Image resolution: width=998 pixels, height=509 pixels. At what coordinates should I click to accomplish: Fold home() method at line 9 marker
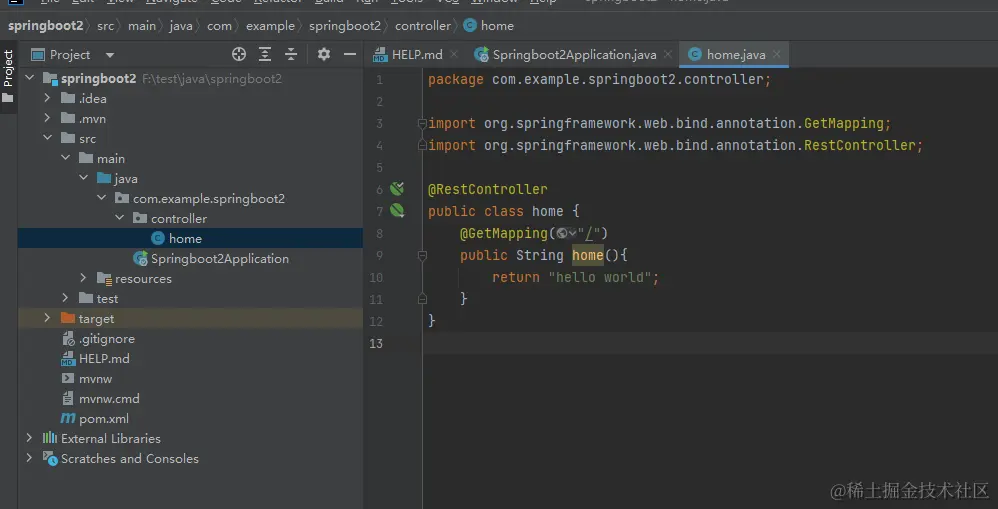421,255
